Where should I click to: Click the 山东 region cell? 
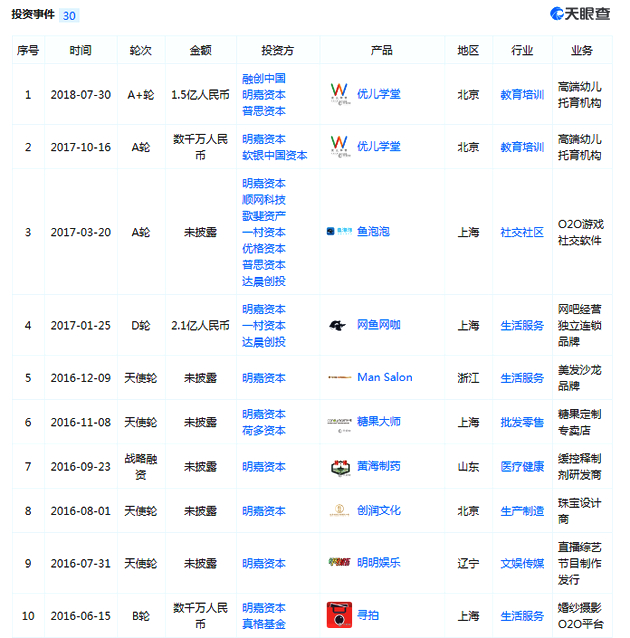tap(468, 466)
